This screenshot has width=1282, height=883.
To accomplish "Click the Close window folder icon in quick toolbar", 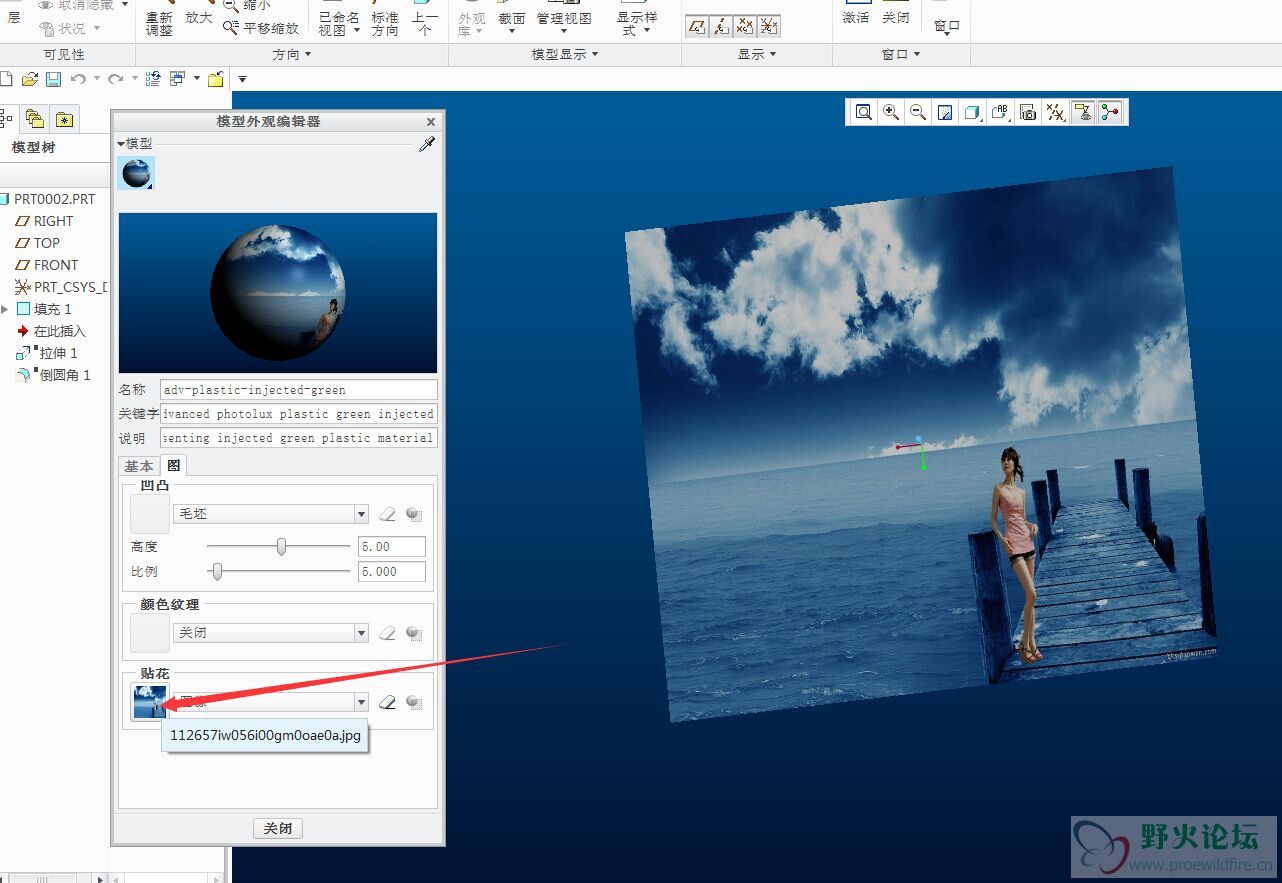I will pyautogui.click(x=215, y=79).
